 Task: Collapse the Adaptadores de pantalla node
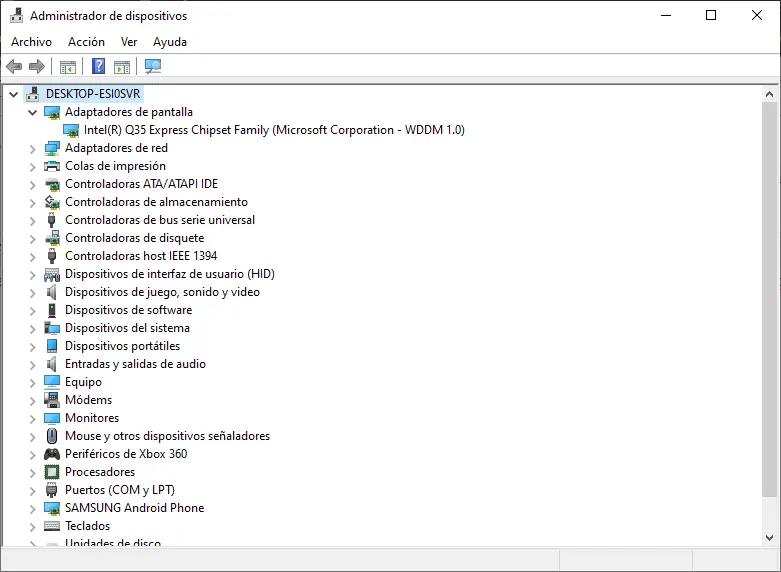pos(32,112)
